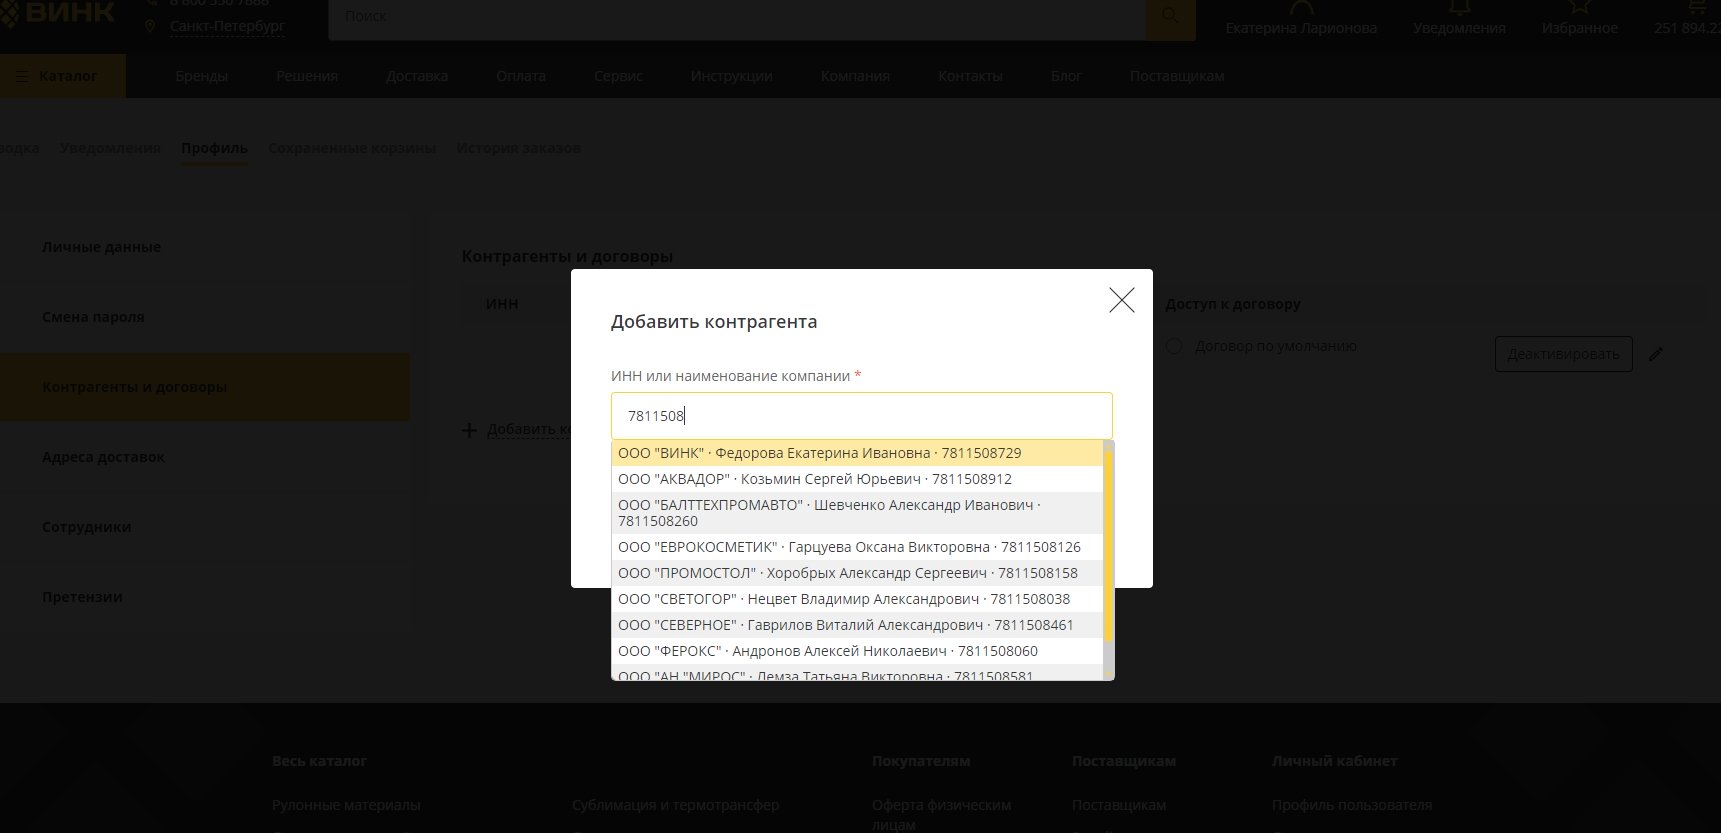
Task: Open Уведомления bell in header
Action: 1459,18
